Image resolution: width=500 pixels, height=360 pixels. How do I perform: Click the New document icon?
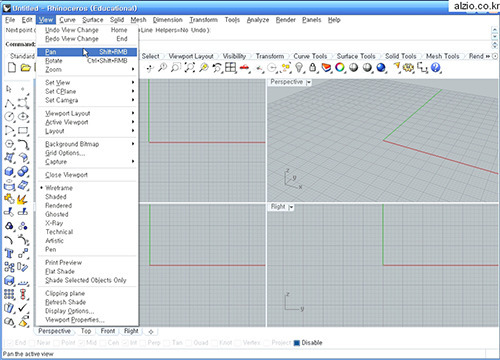click(x=12, y=68)
